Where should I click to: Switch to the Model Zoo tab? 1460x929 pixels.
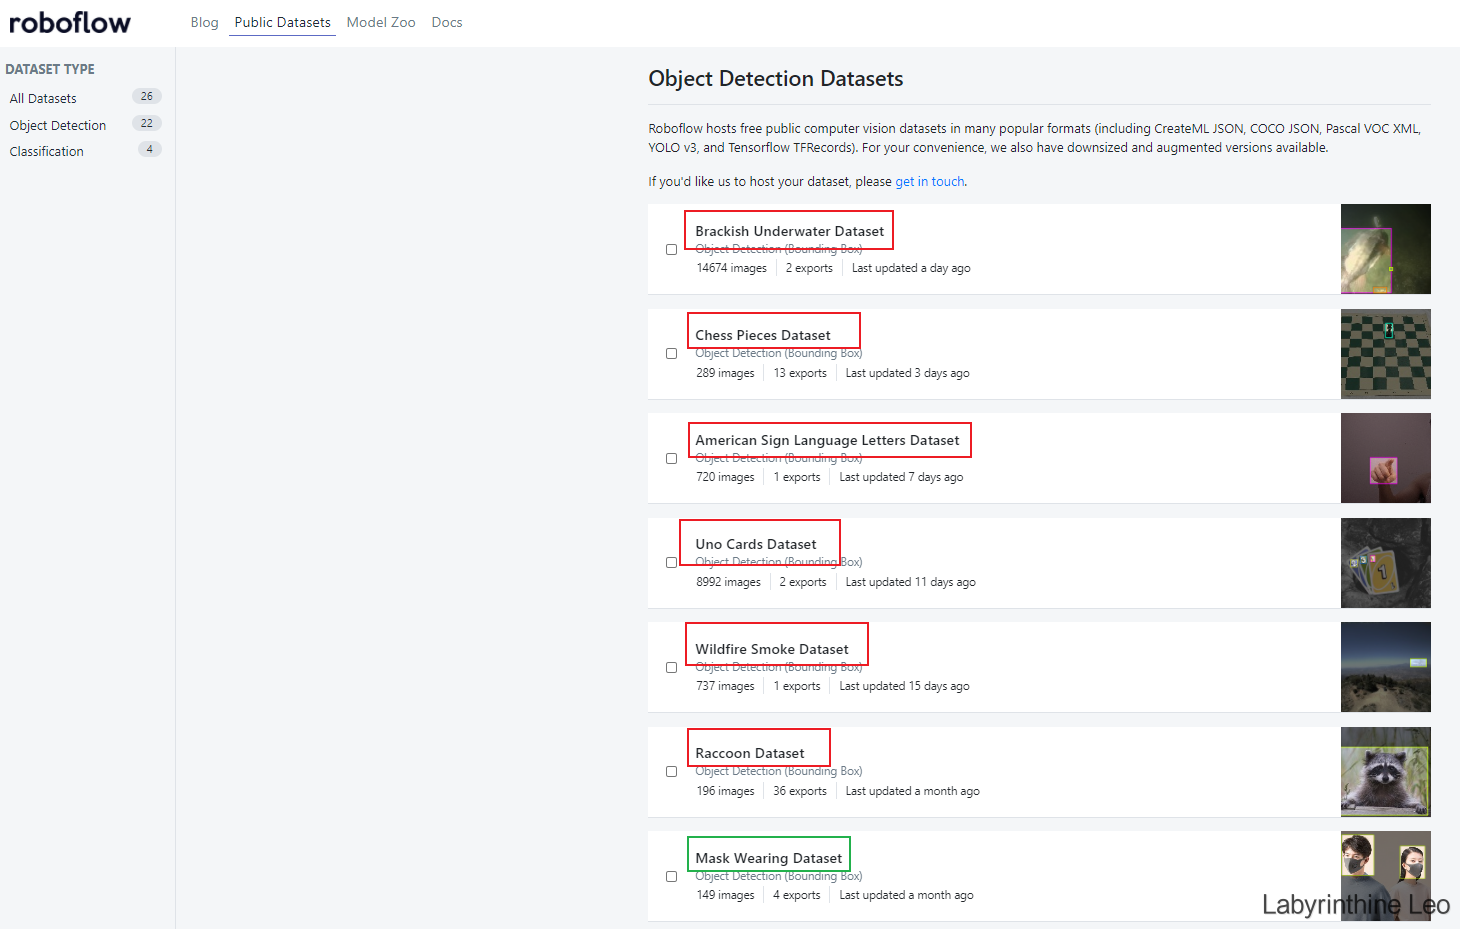coord(381,22)
